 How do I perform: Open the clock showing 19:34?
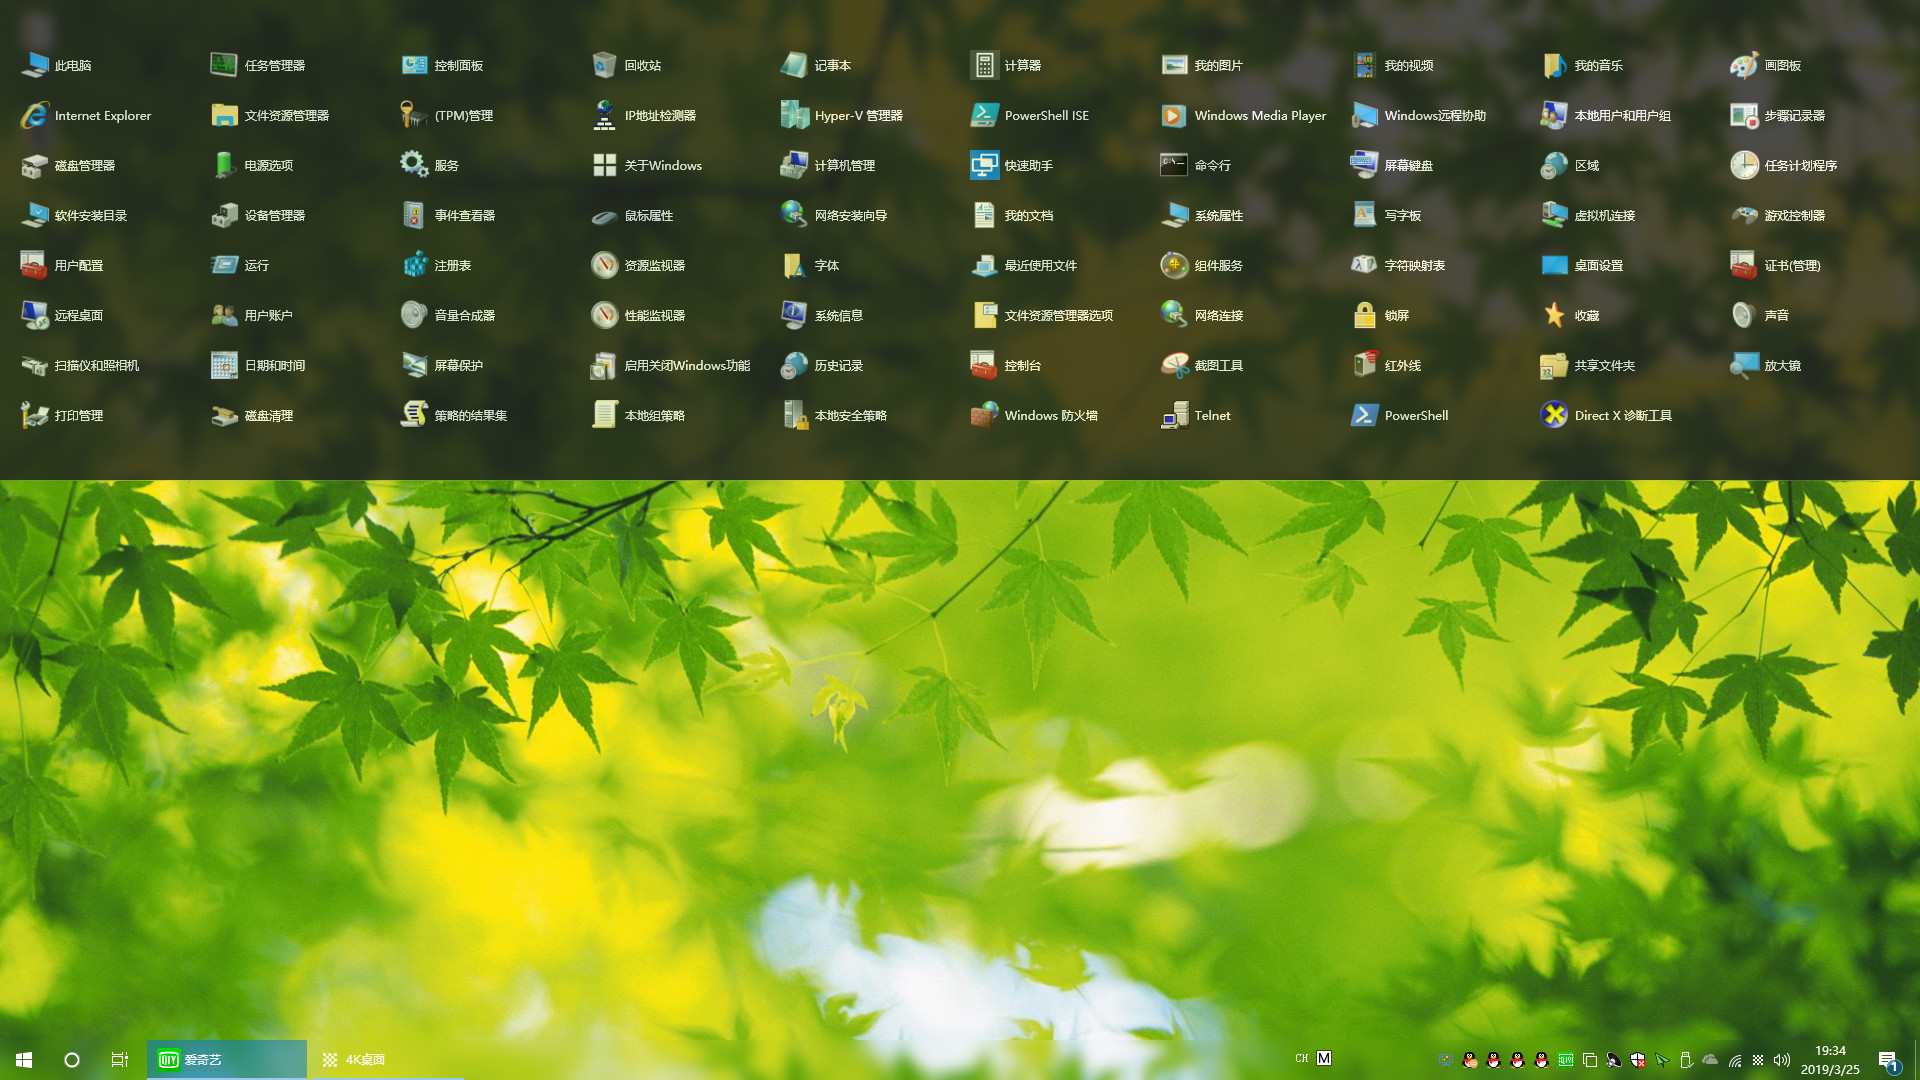tap(1830, 1059)
